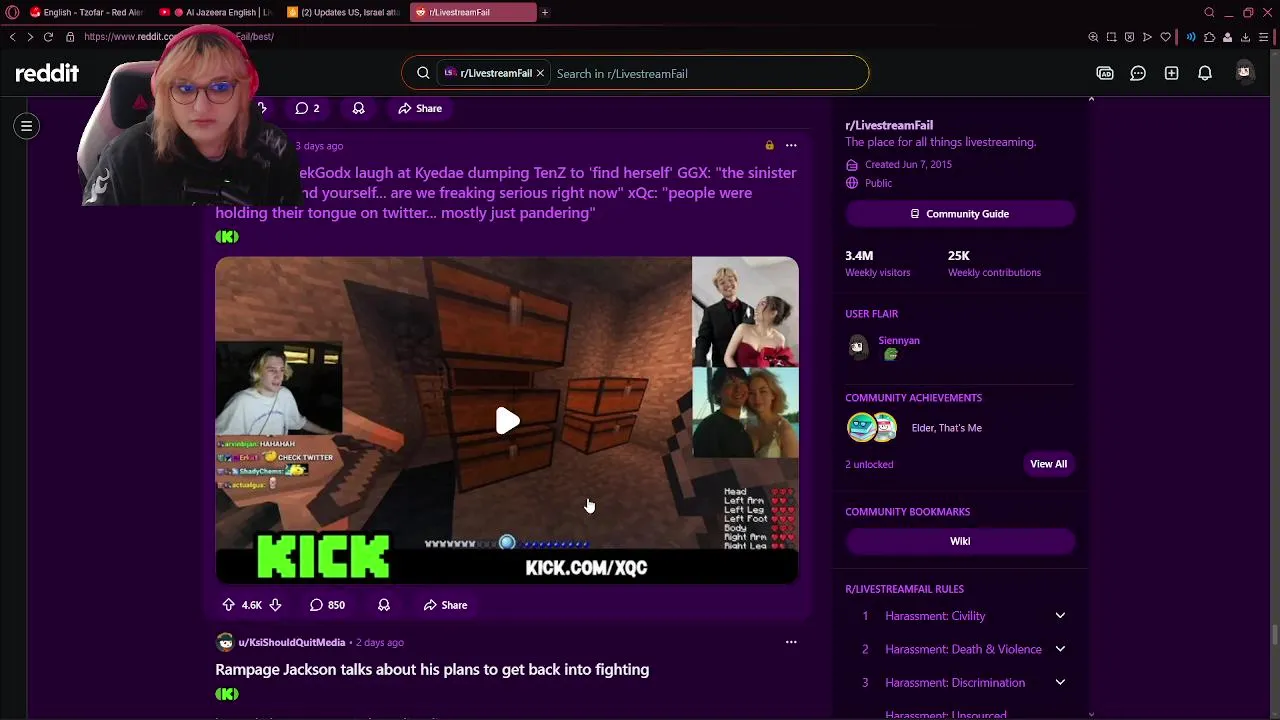Go to the reddit home logo
The image size is (1280, 720).
point(47,73)
